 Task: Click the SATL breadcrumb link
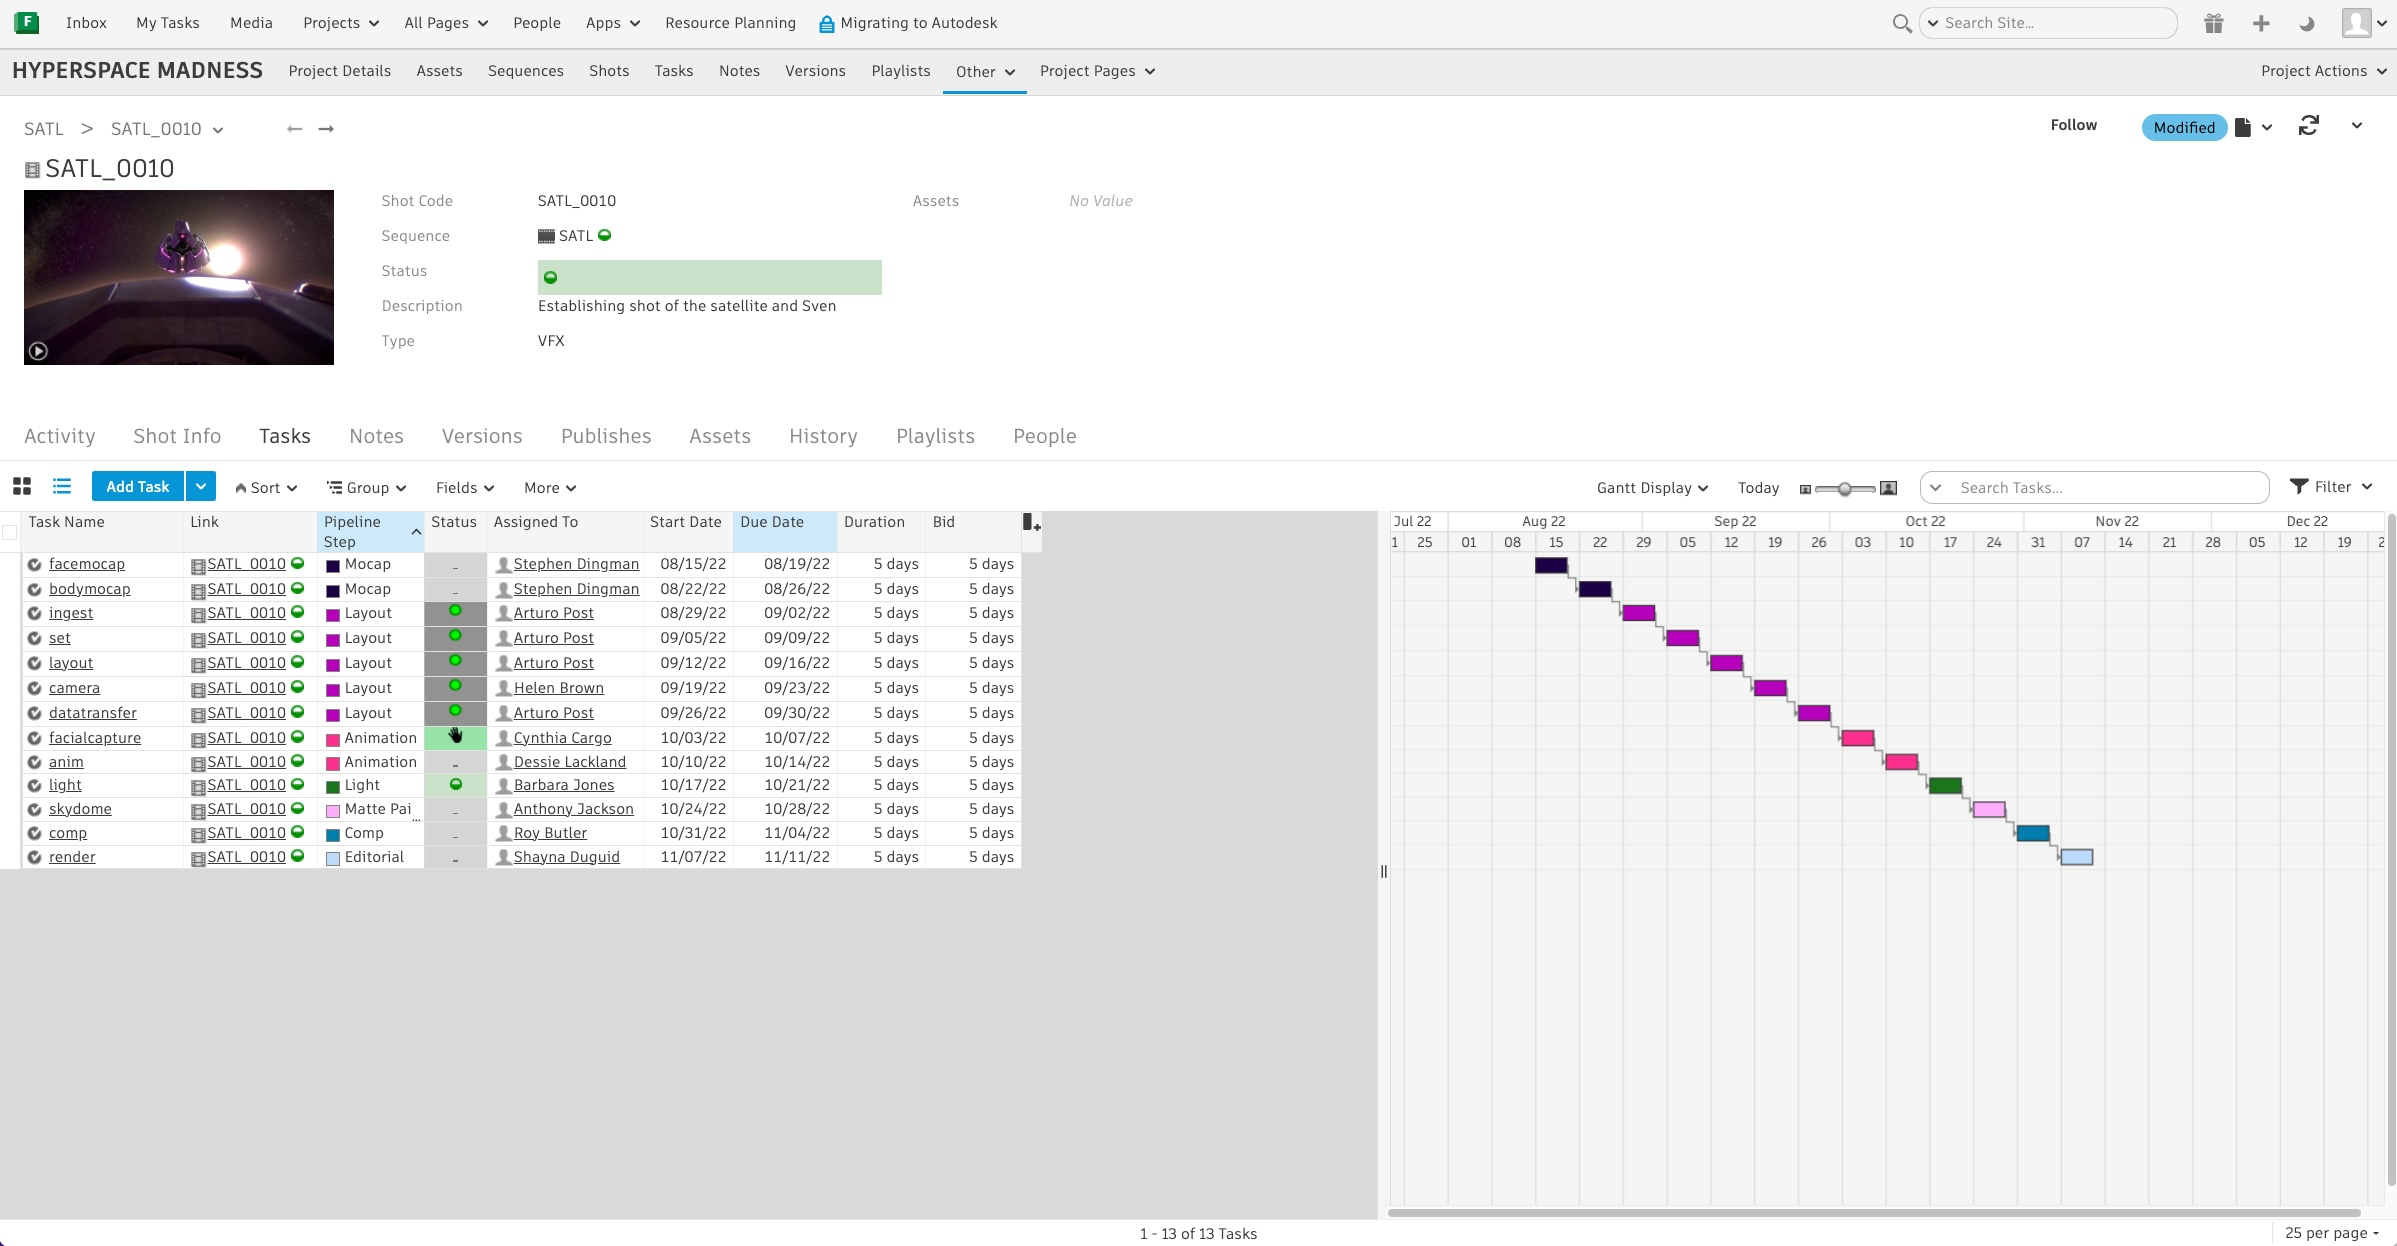click(x=44, y=129)
